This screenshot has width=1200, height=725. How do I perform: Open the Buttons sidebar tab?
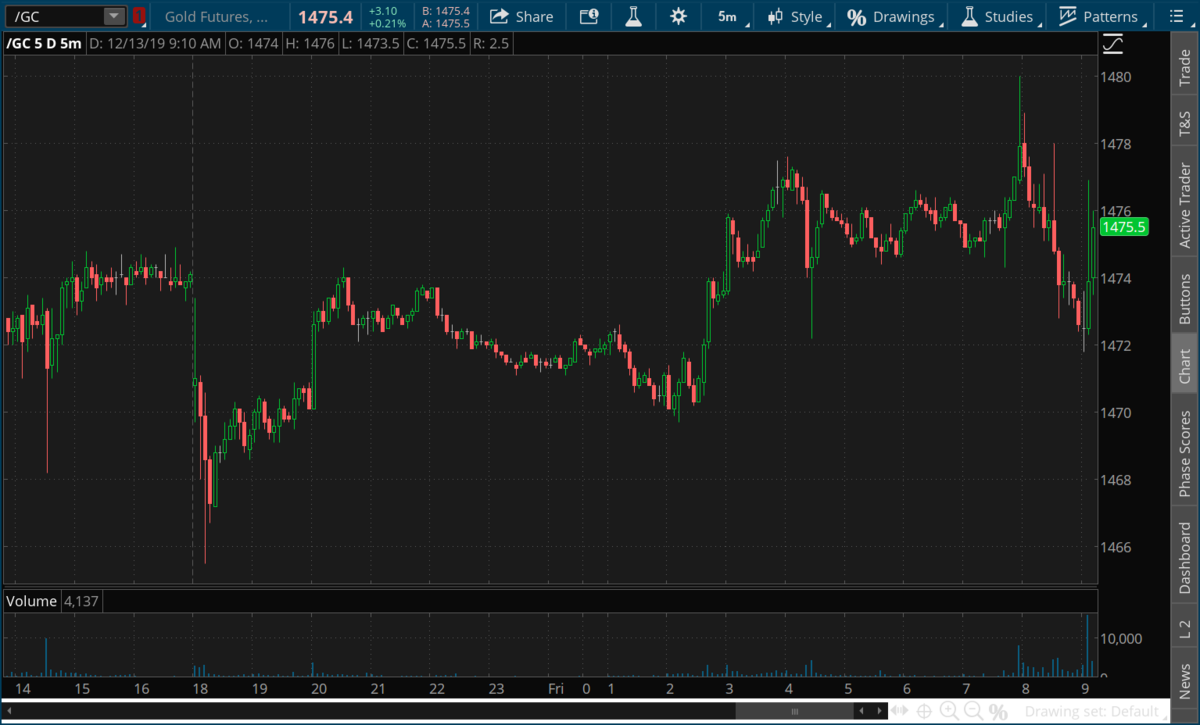pos(1184,297)
